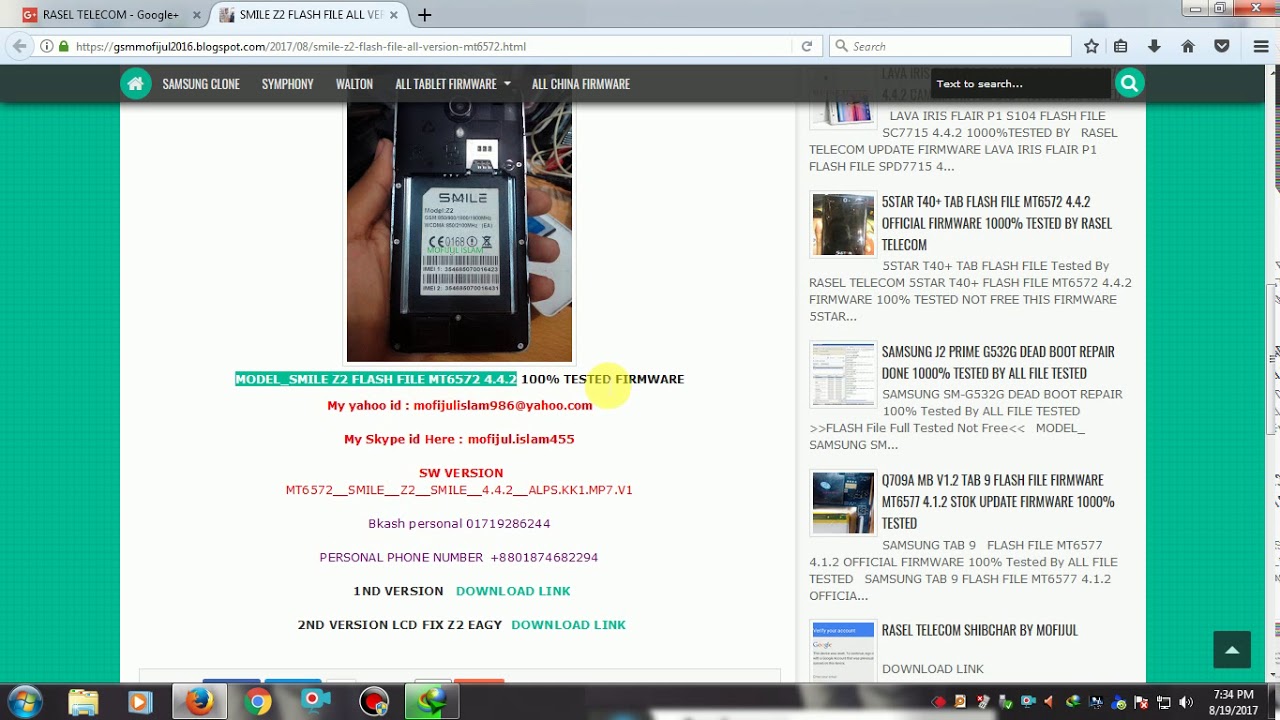Open the ALL CHINA FIRMWARE menu item

coord(581,84)
